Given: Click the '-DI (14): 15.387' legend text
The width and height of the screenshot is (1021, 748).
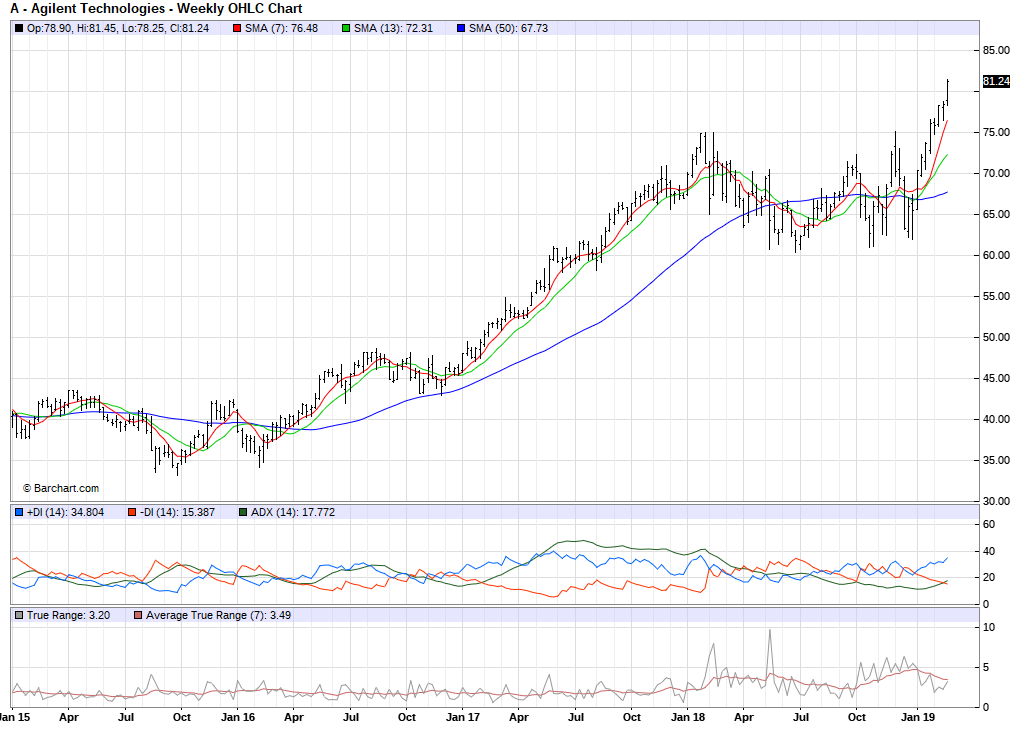Looking at the screenshot, I should coord(177,512).
